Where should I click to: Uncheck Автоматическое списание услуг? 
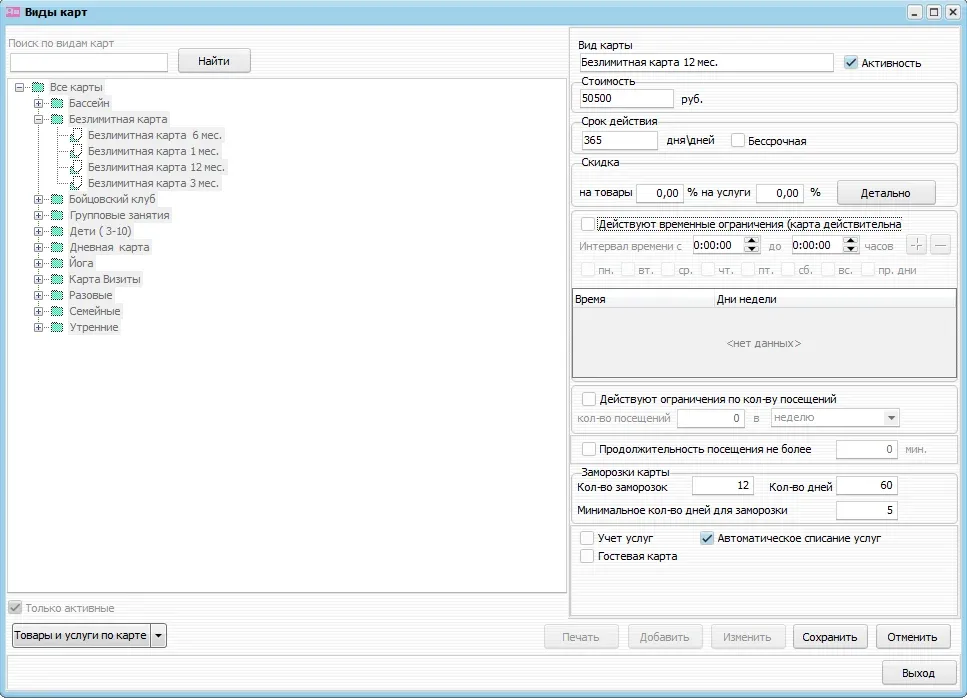[707, 538]
